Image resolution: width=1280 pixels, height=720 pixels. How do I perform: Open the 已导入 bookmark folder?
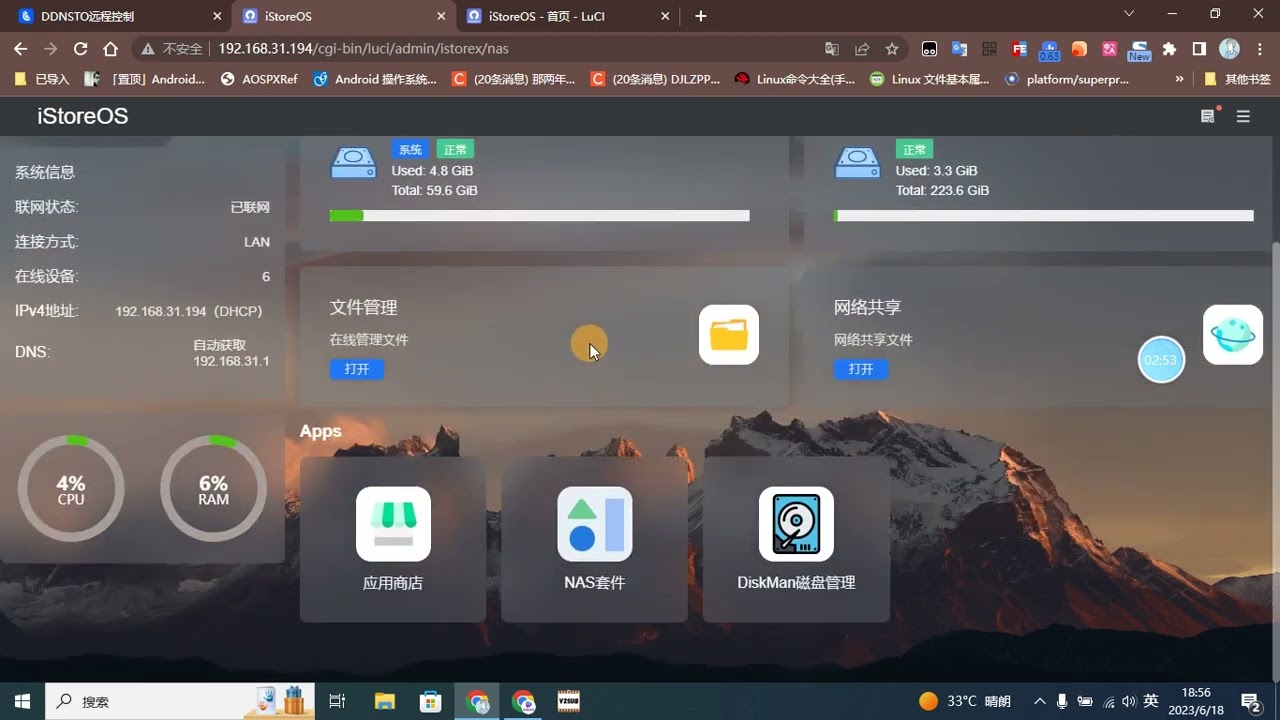43,79
